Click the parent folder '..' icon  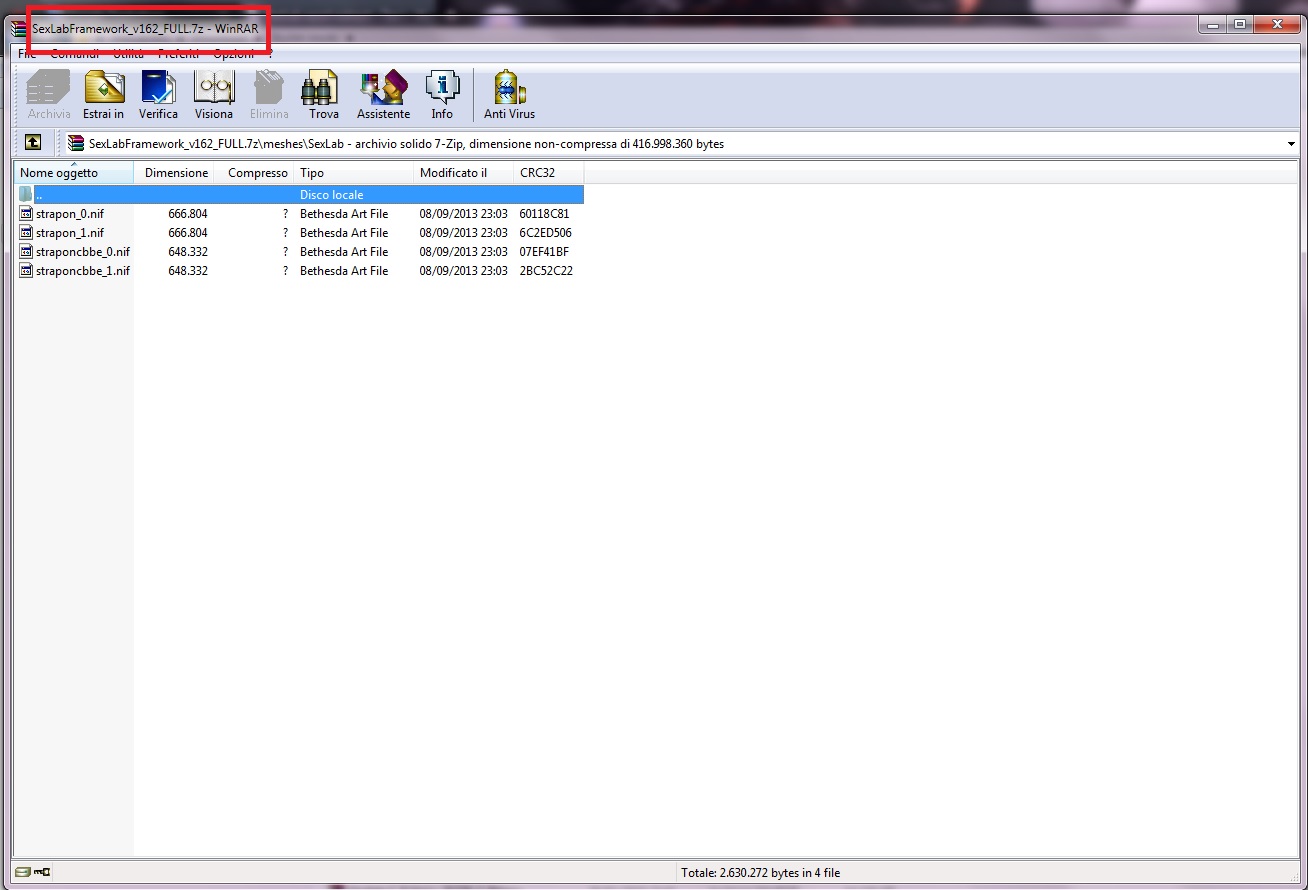pyautogui.click(x=26, y=195)
